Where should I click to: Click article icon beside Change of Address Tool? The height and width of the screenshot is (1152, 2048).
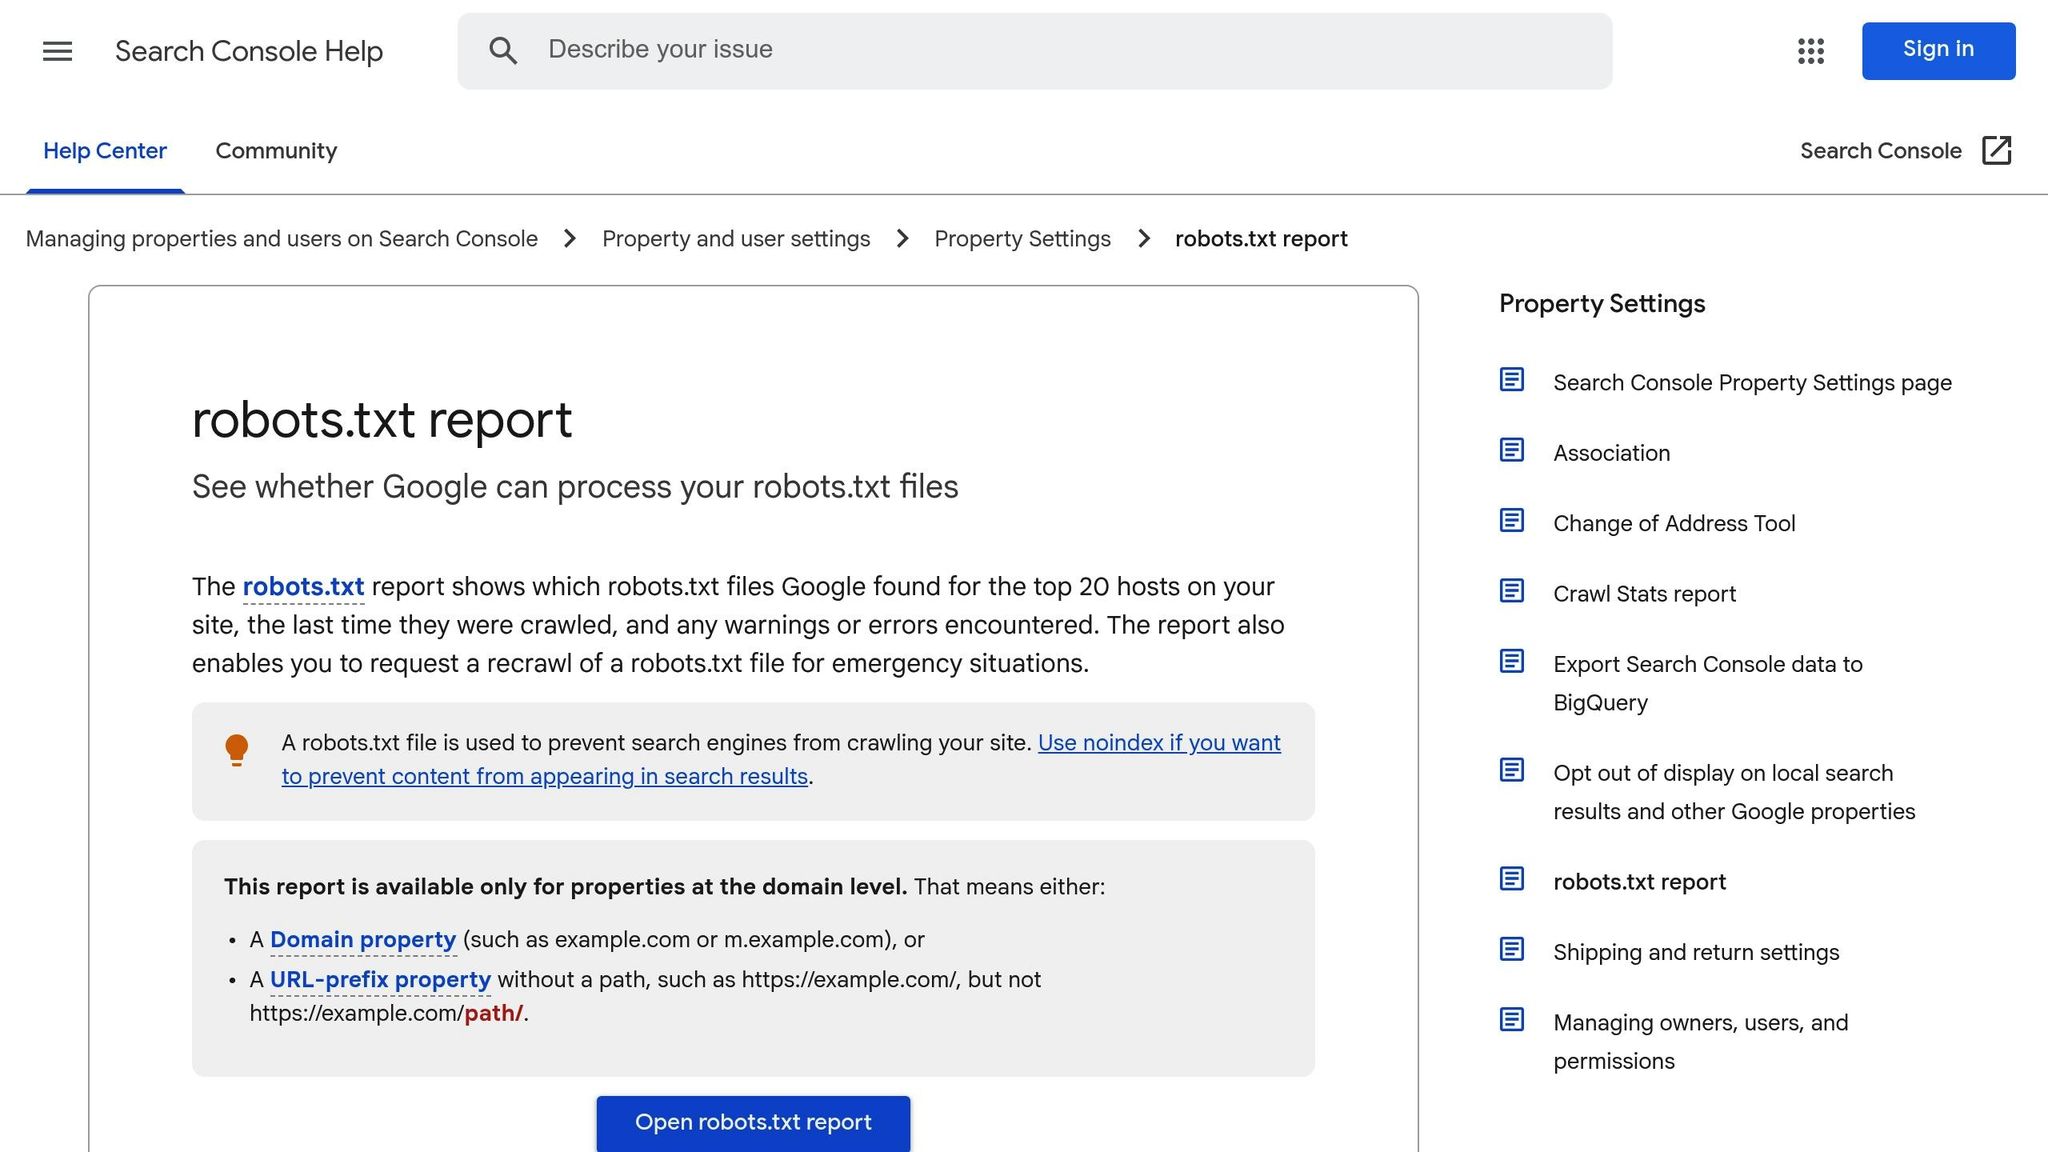click(x=1512, y=521)
